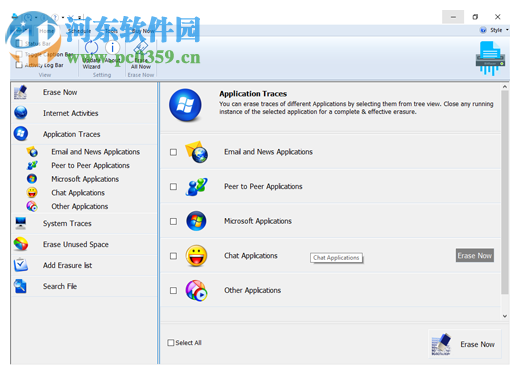Click the Application Traces header Windows orb
Screen dimensions: 527x371
click(x=186, y=105)
